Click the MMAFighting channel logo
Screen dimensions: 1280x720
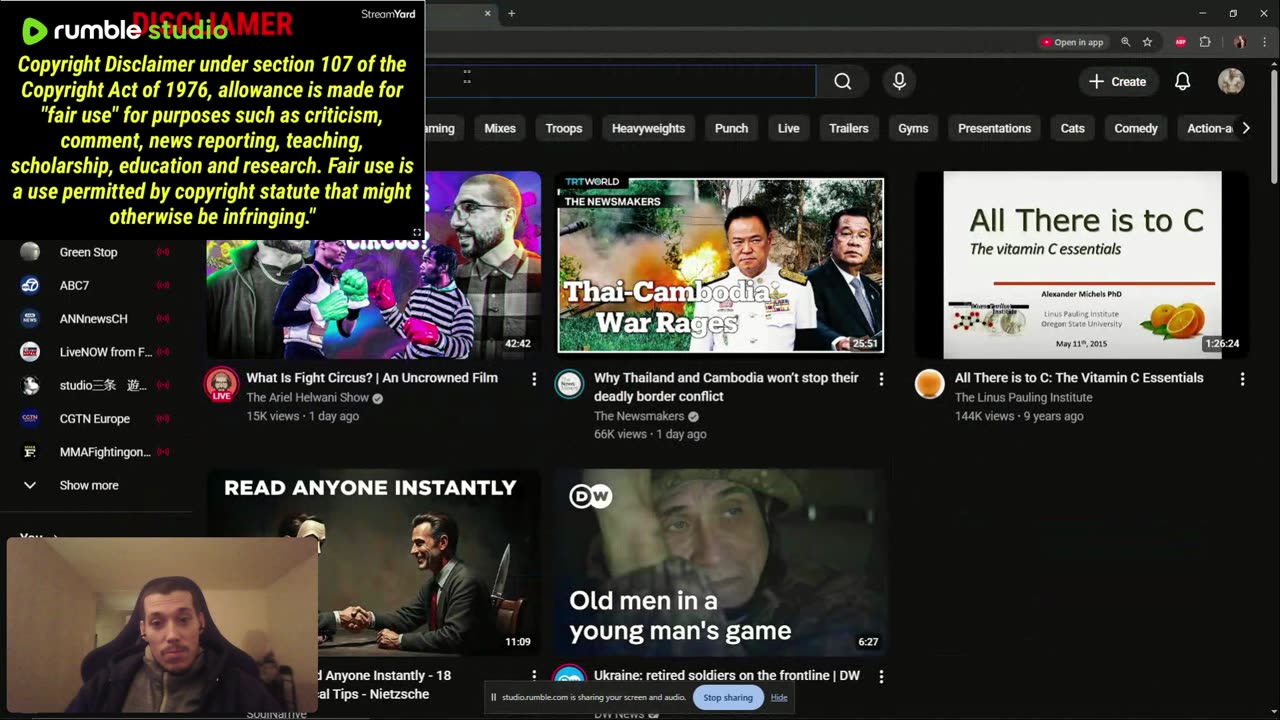tap(30, 452)
